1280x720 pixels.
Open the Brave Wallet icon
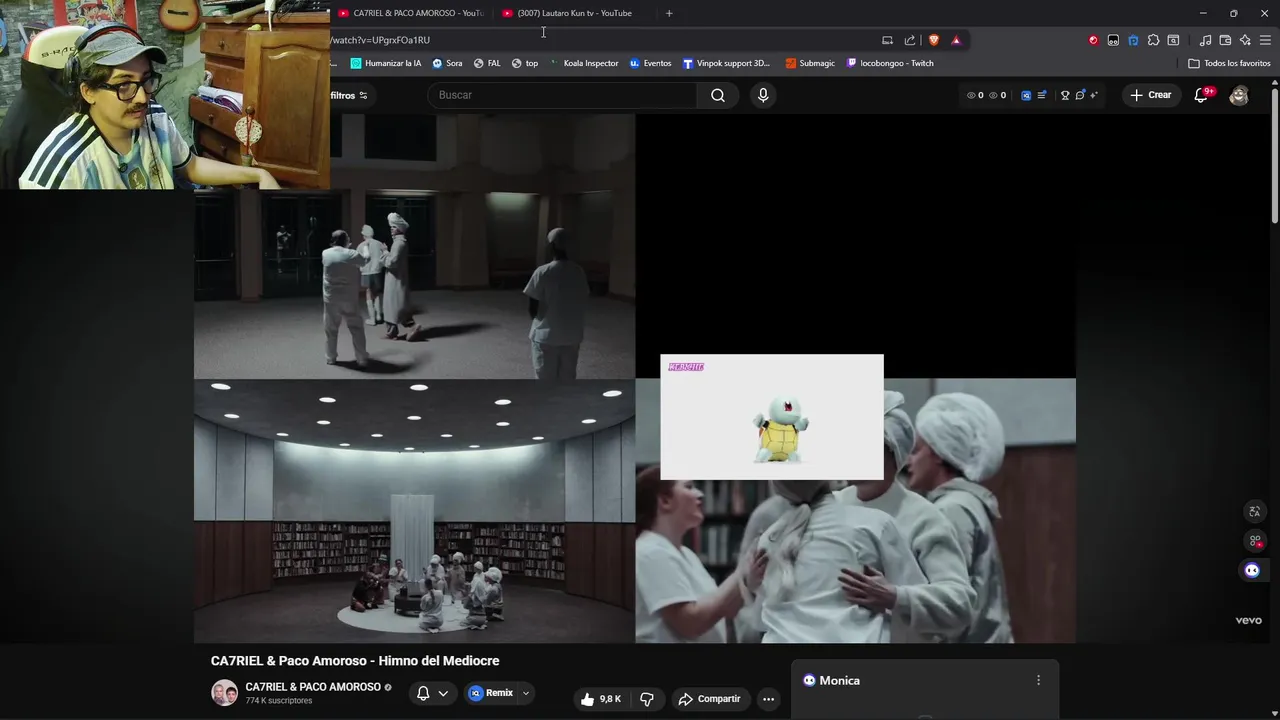[1225, 40]
